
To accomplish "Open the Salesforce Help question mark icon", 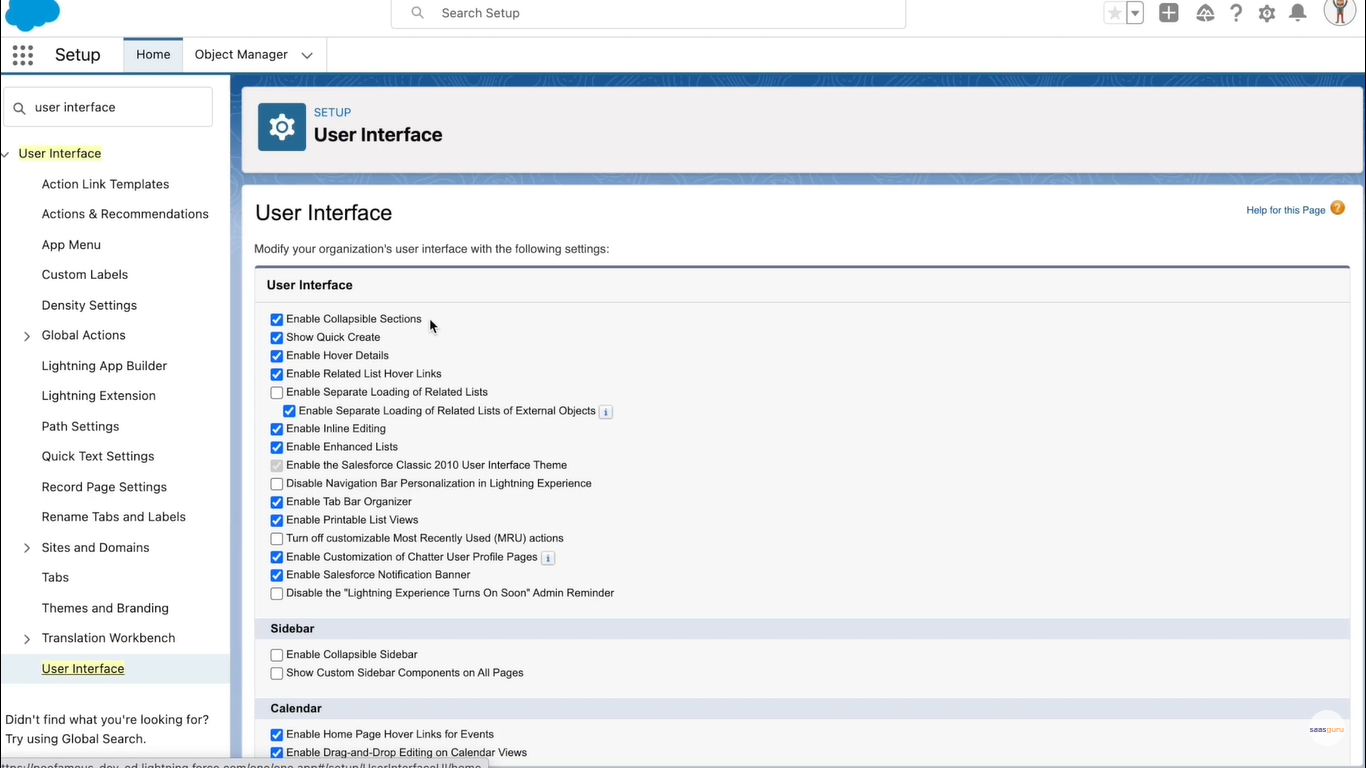I will point(1236,13).
